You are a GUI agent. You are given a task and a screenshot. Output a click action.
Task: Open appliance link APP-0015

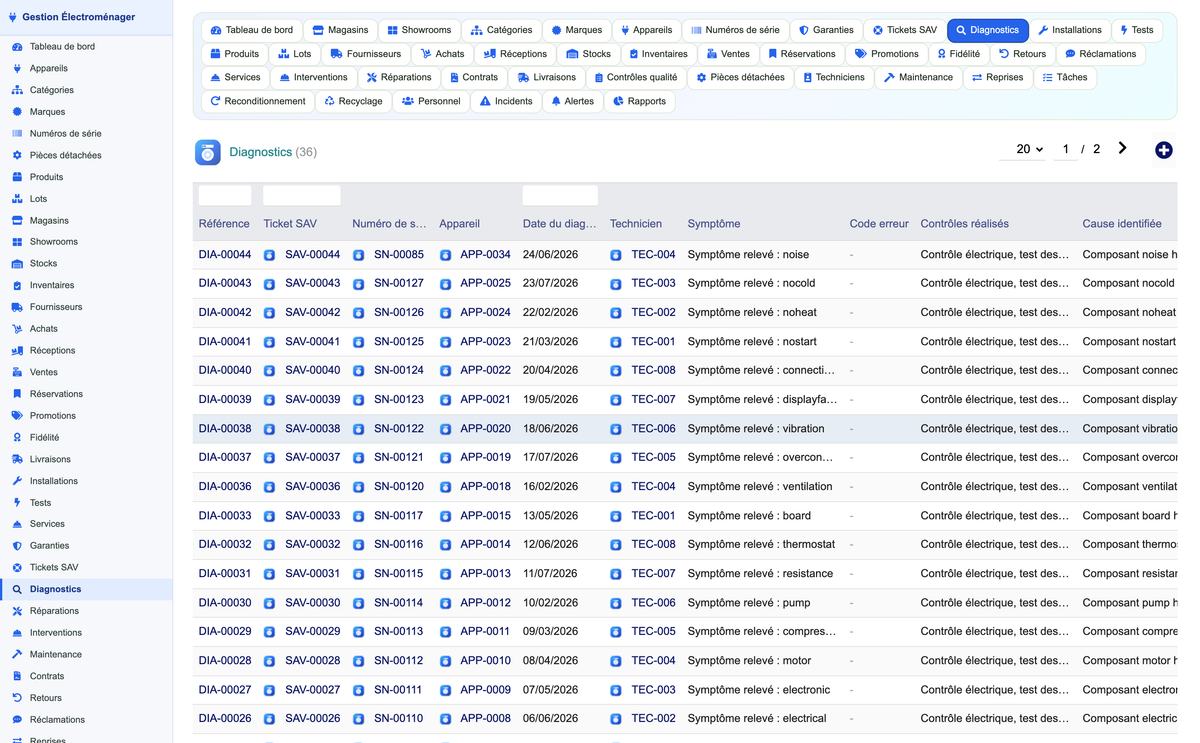coord(485,516)
